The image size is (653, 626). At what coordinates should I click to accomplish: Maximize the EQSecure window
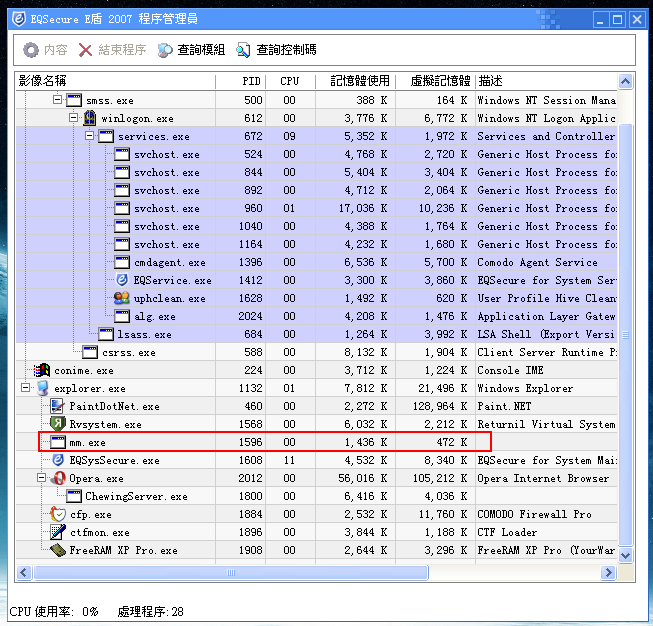pyautogui.click(x=618, y=19)
